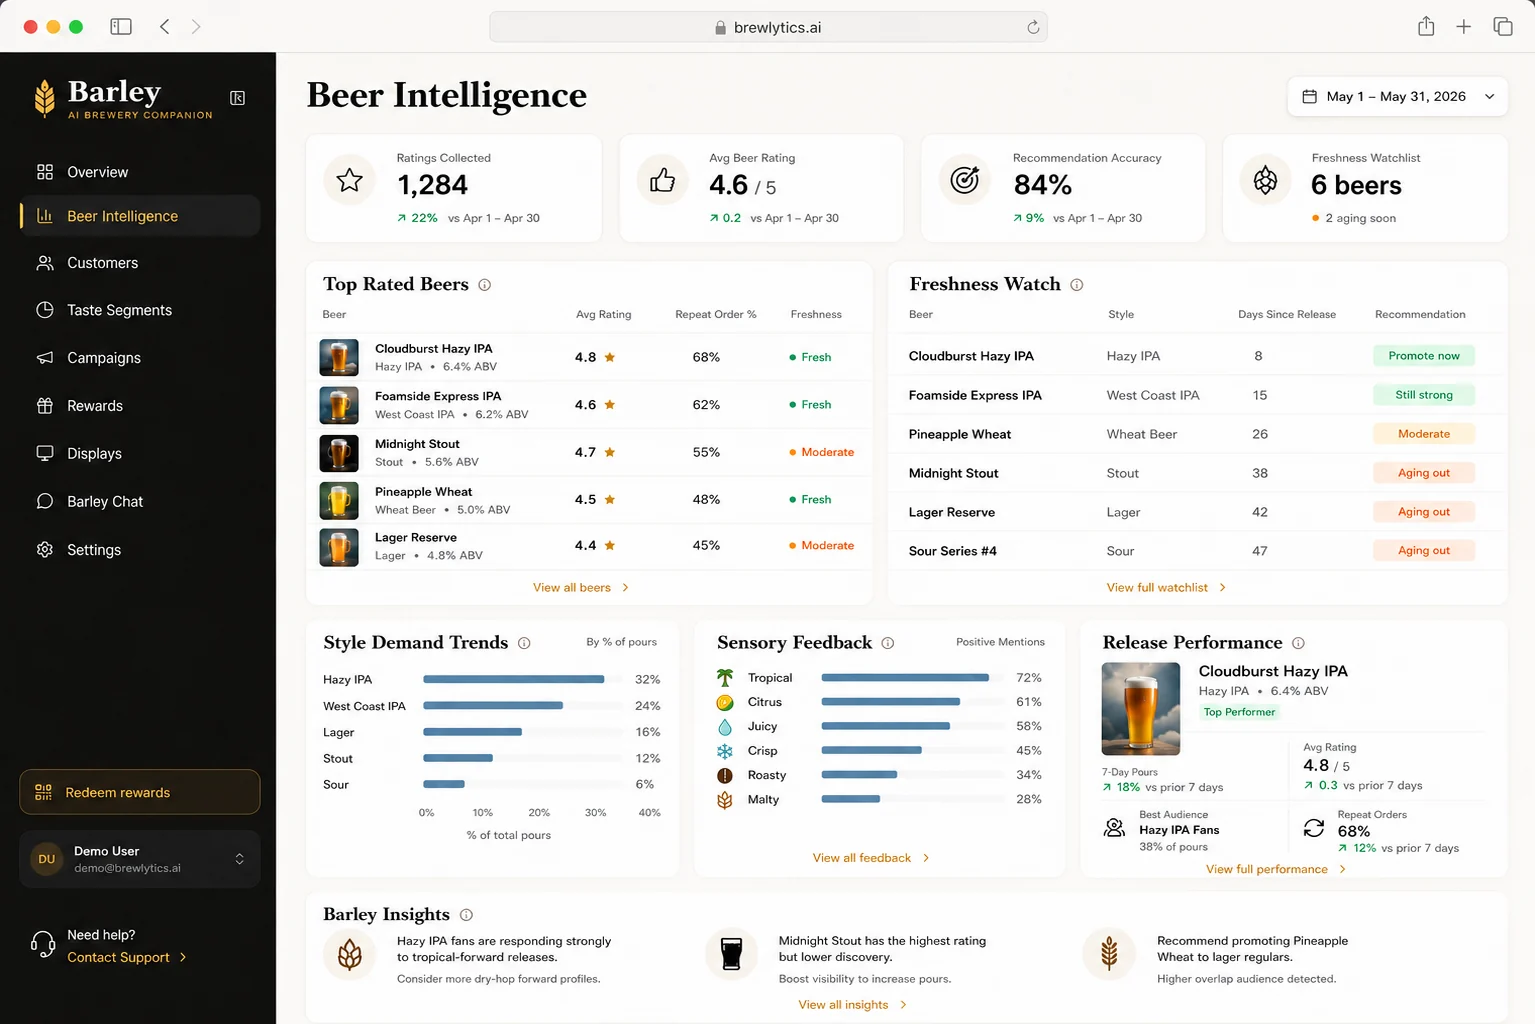Screen dimensions: 1535x1024
Task: Open the View full watchlist link
Action: (1166, 588)
